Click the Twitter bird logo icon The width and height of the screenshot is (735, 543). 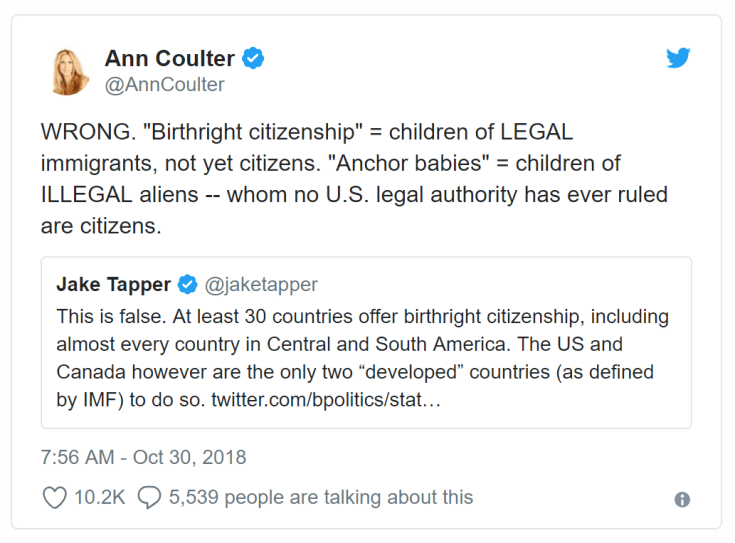[x=679, y=58]
